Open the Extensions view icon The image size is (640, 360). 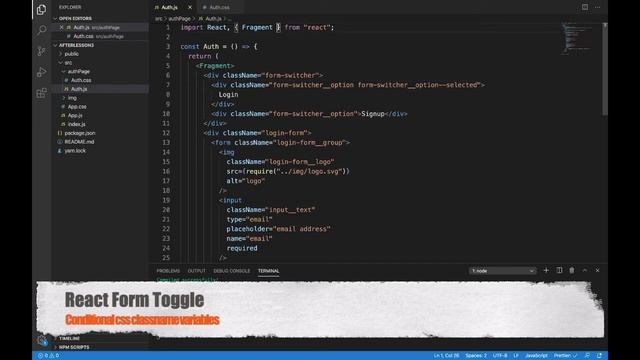click(x=41, y=93)
